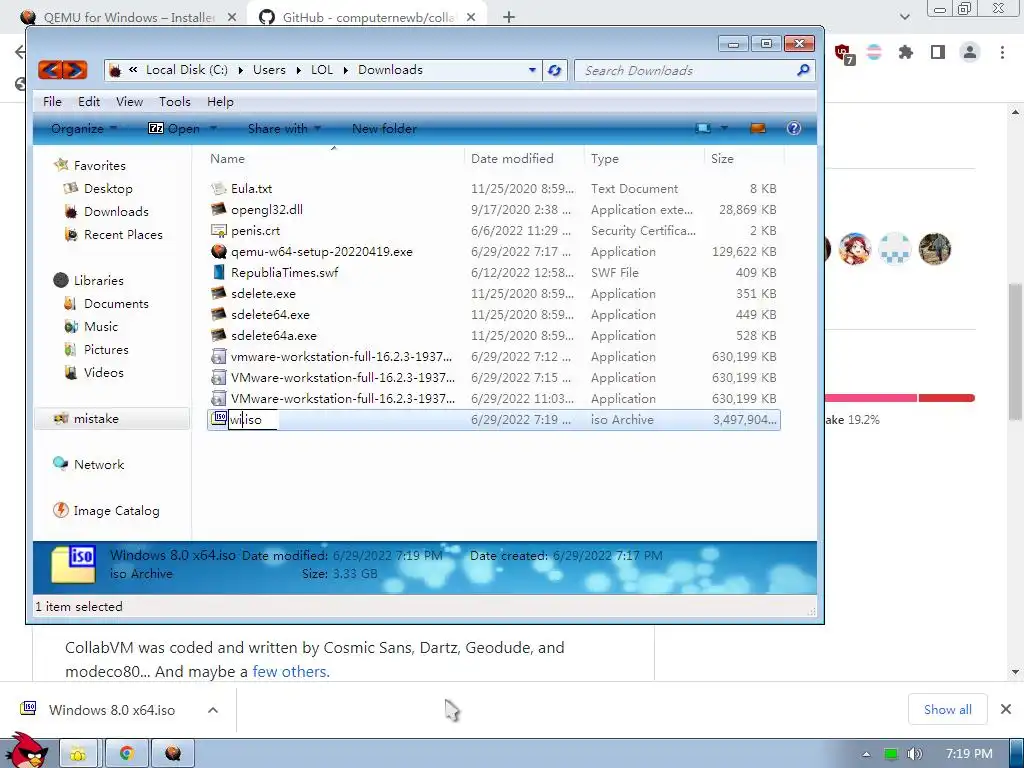Image resolution: width=1024 pixels, height=768 pixels.
Task: Click the filename rename text box
Action: coord(253,420)
